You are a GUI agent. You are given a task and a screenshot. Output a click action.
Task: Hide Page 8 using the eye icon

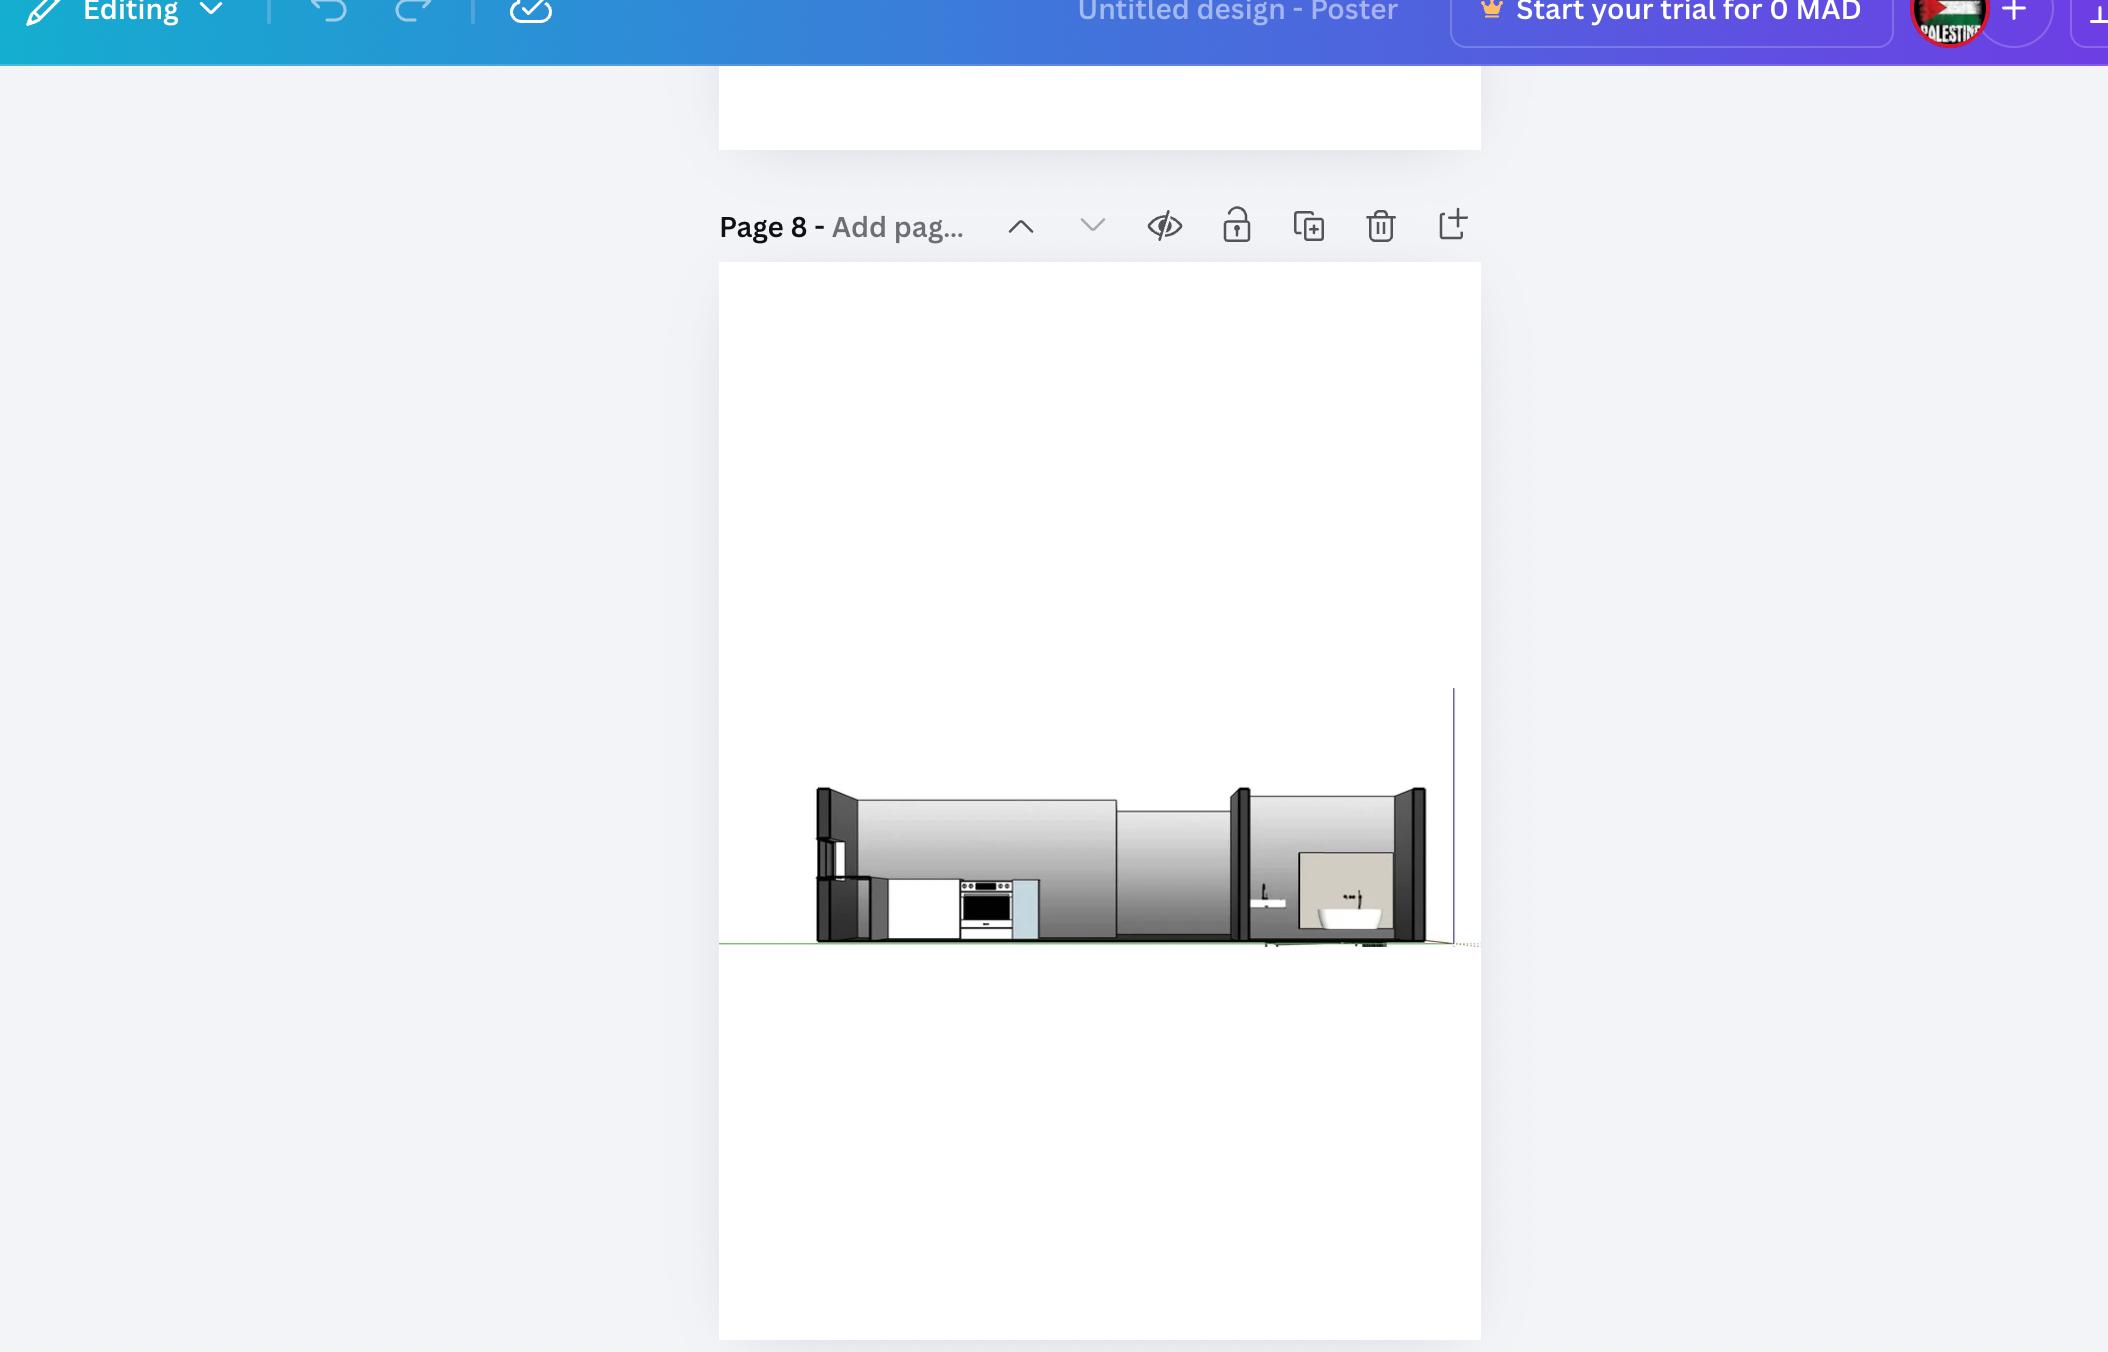pos(1164,226)
